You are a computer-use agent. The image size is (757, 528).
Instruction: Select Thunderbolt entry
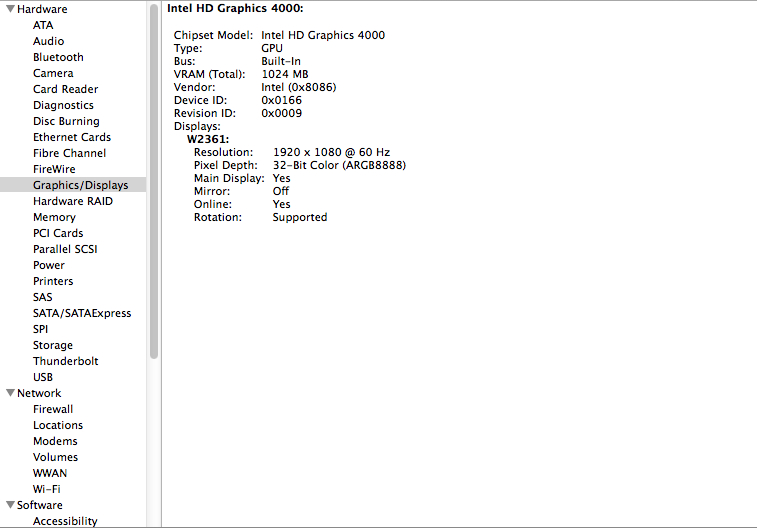pyautogui.click(x=66, y=361)
